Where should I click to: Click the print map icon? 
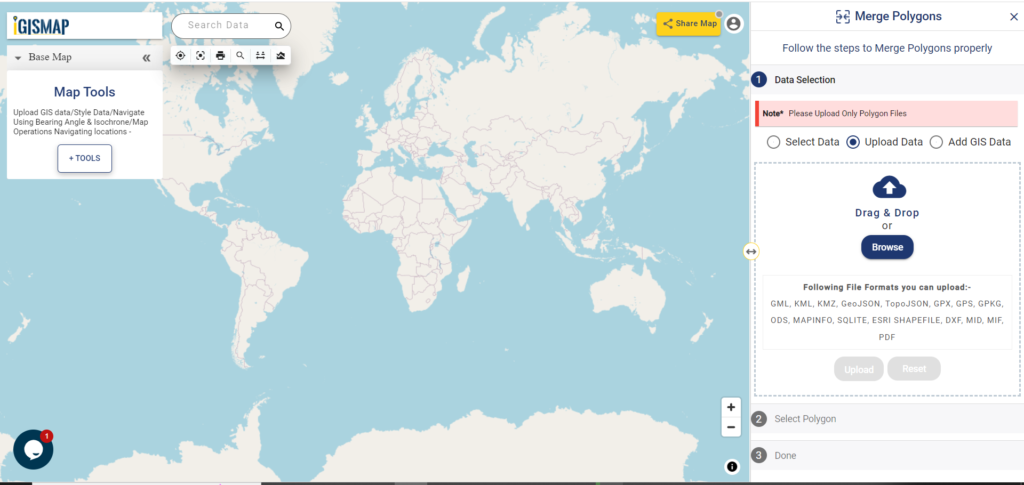point(221,55)
